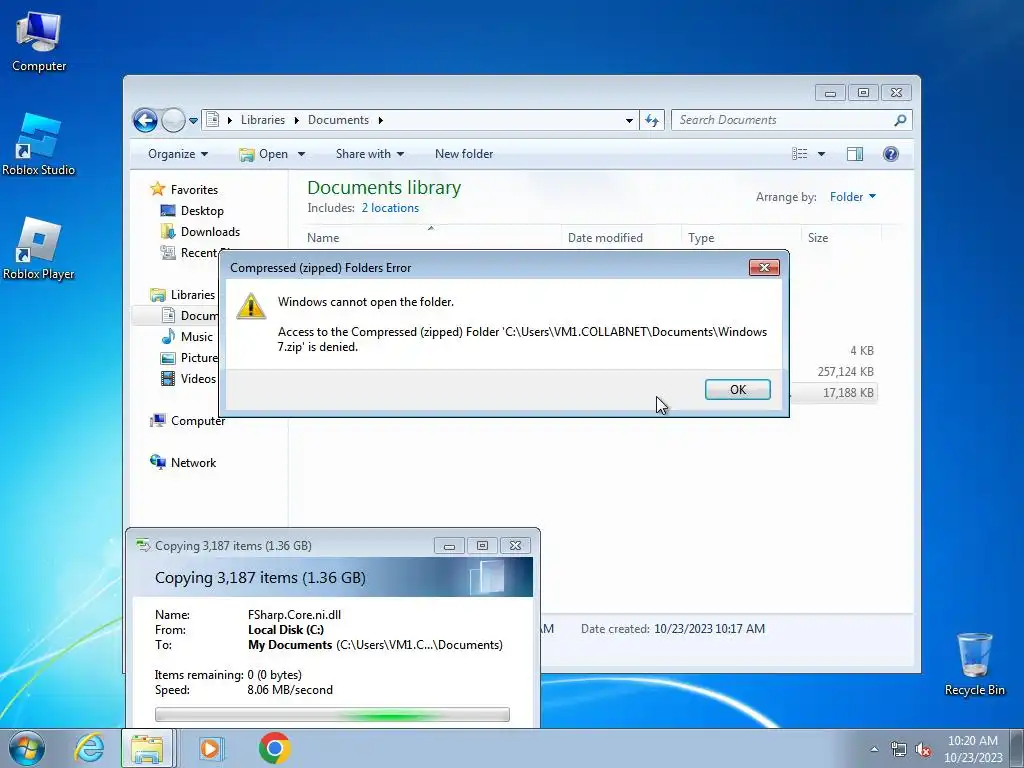Sort by the Type column header

pos(741,238)
